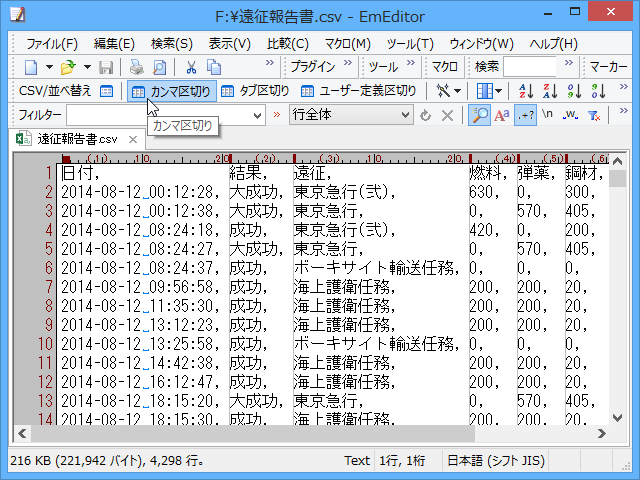This screenshot has height=480, width=640.
Task: Click the vertical scroll up arrow
Action: (x=618, y=162)
